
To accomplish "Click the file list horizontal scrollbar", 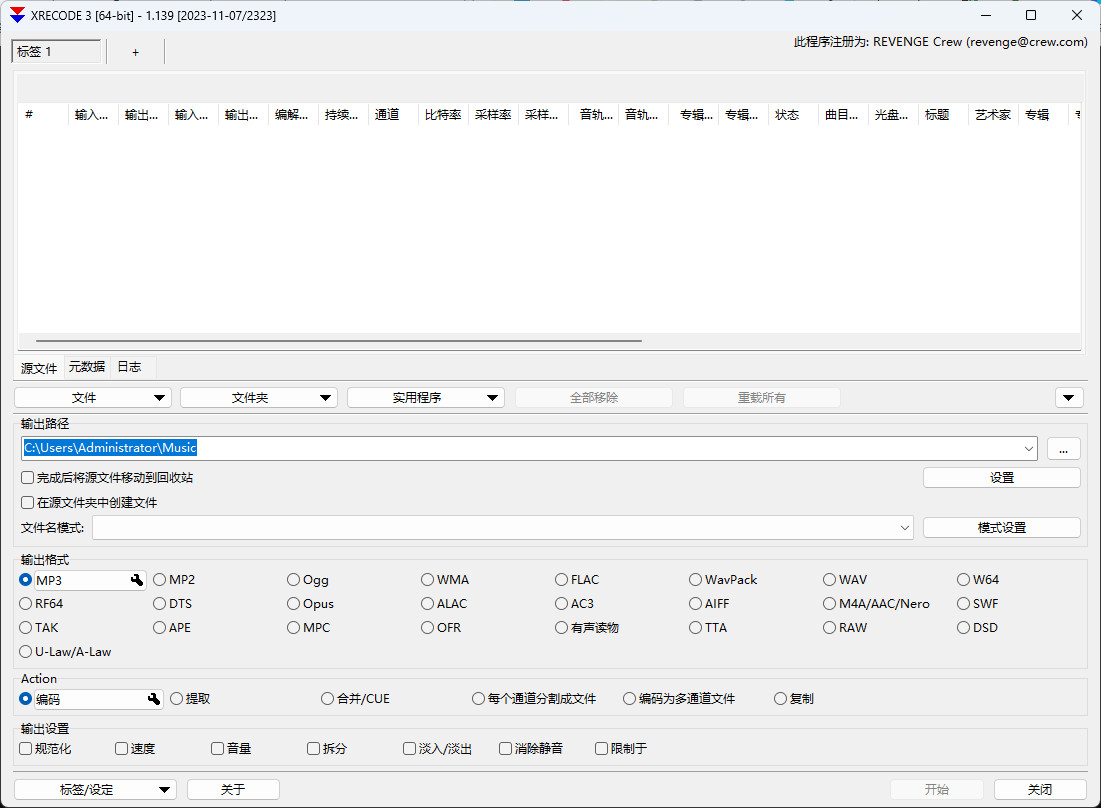I will [338, 341].
